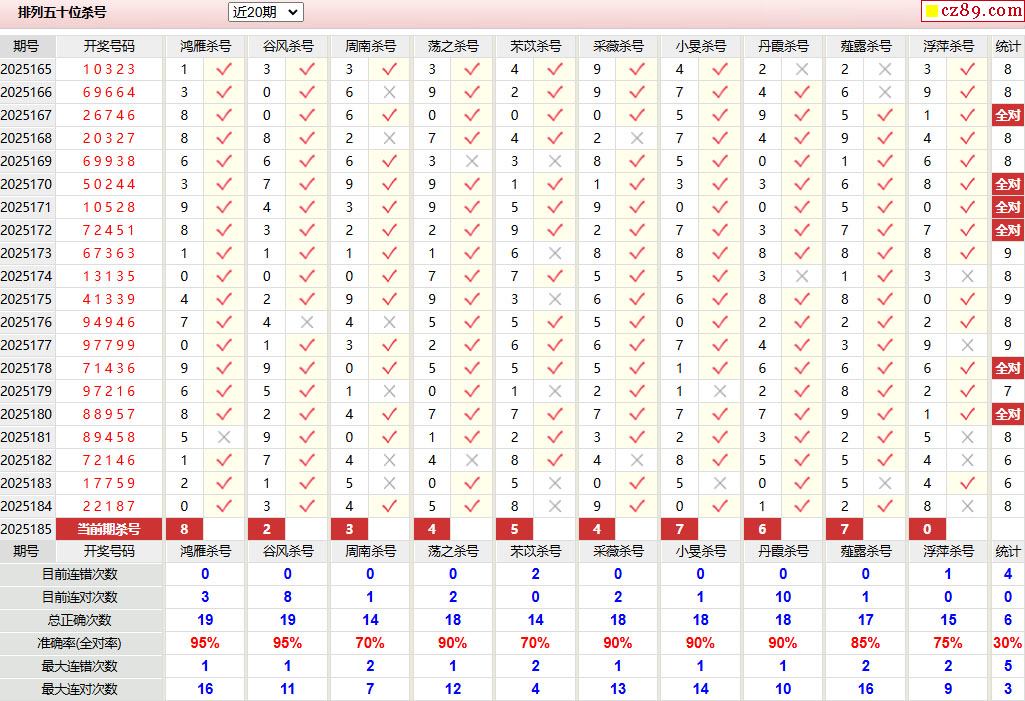This screenshot has height=701, width=1025.
Task: Click the 总正确次数 row label
Action: tap(80, 620)
